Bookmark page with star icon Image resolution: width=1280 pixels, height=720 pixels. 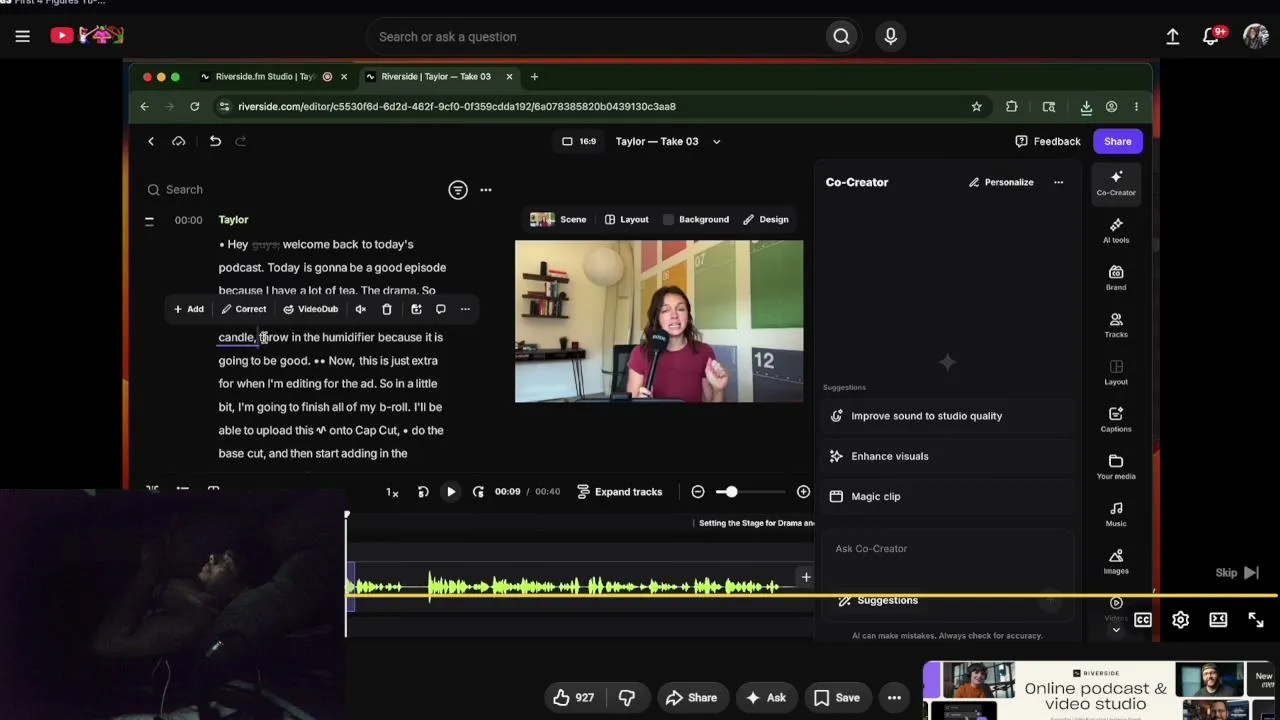click(976, 106)
